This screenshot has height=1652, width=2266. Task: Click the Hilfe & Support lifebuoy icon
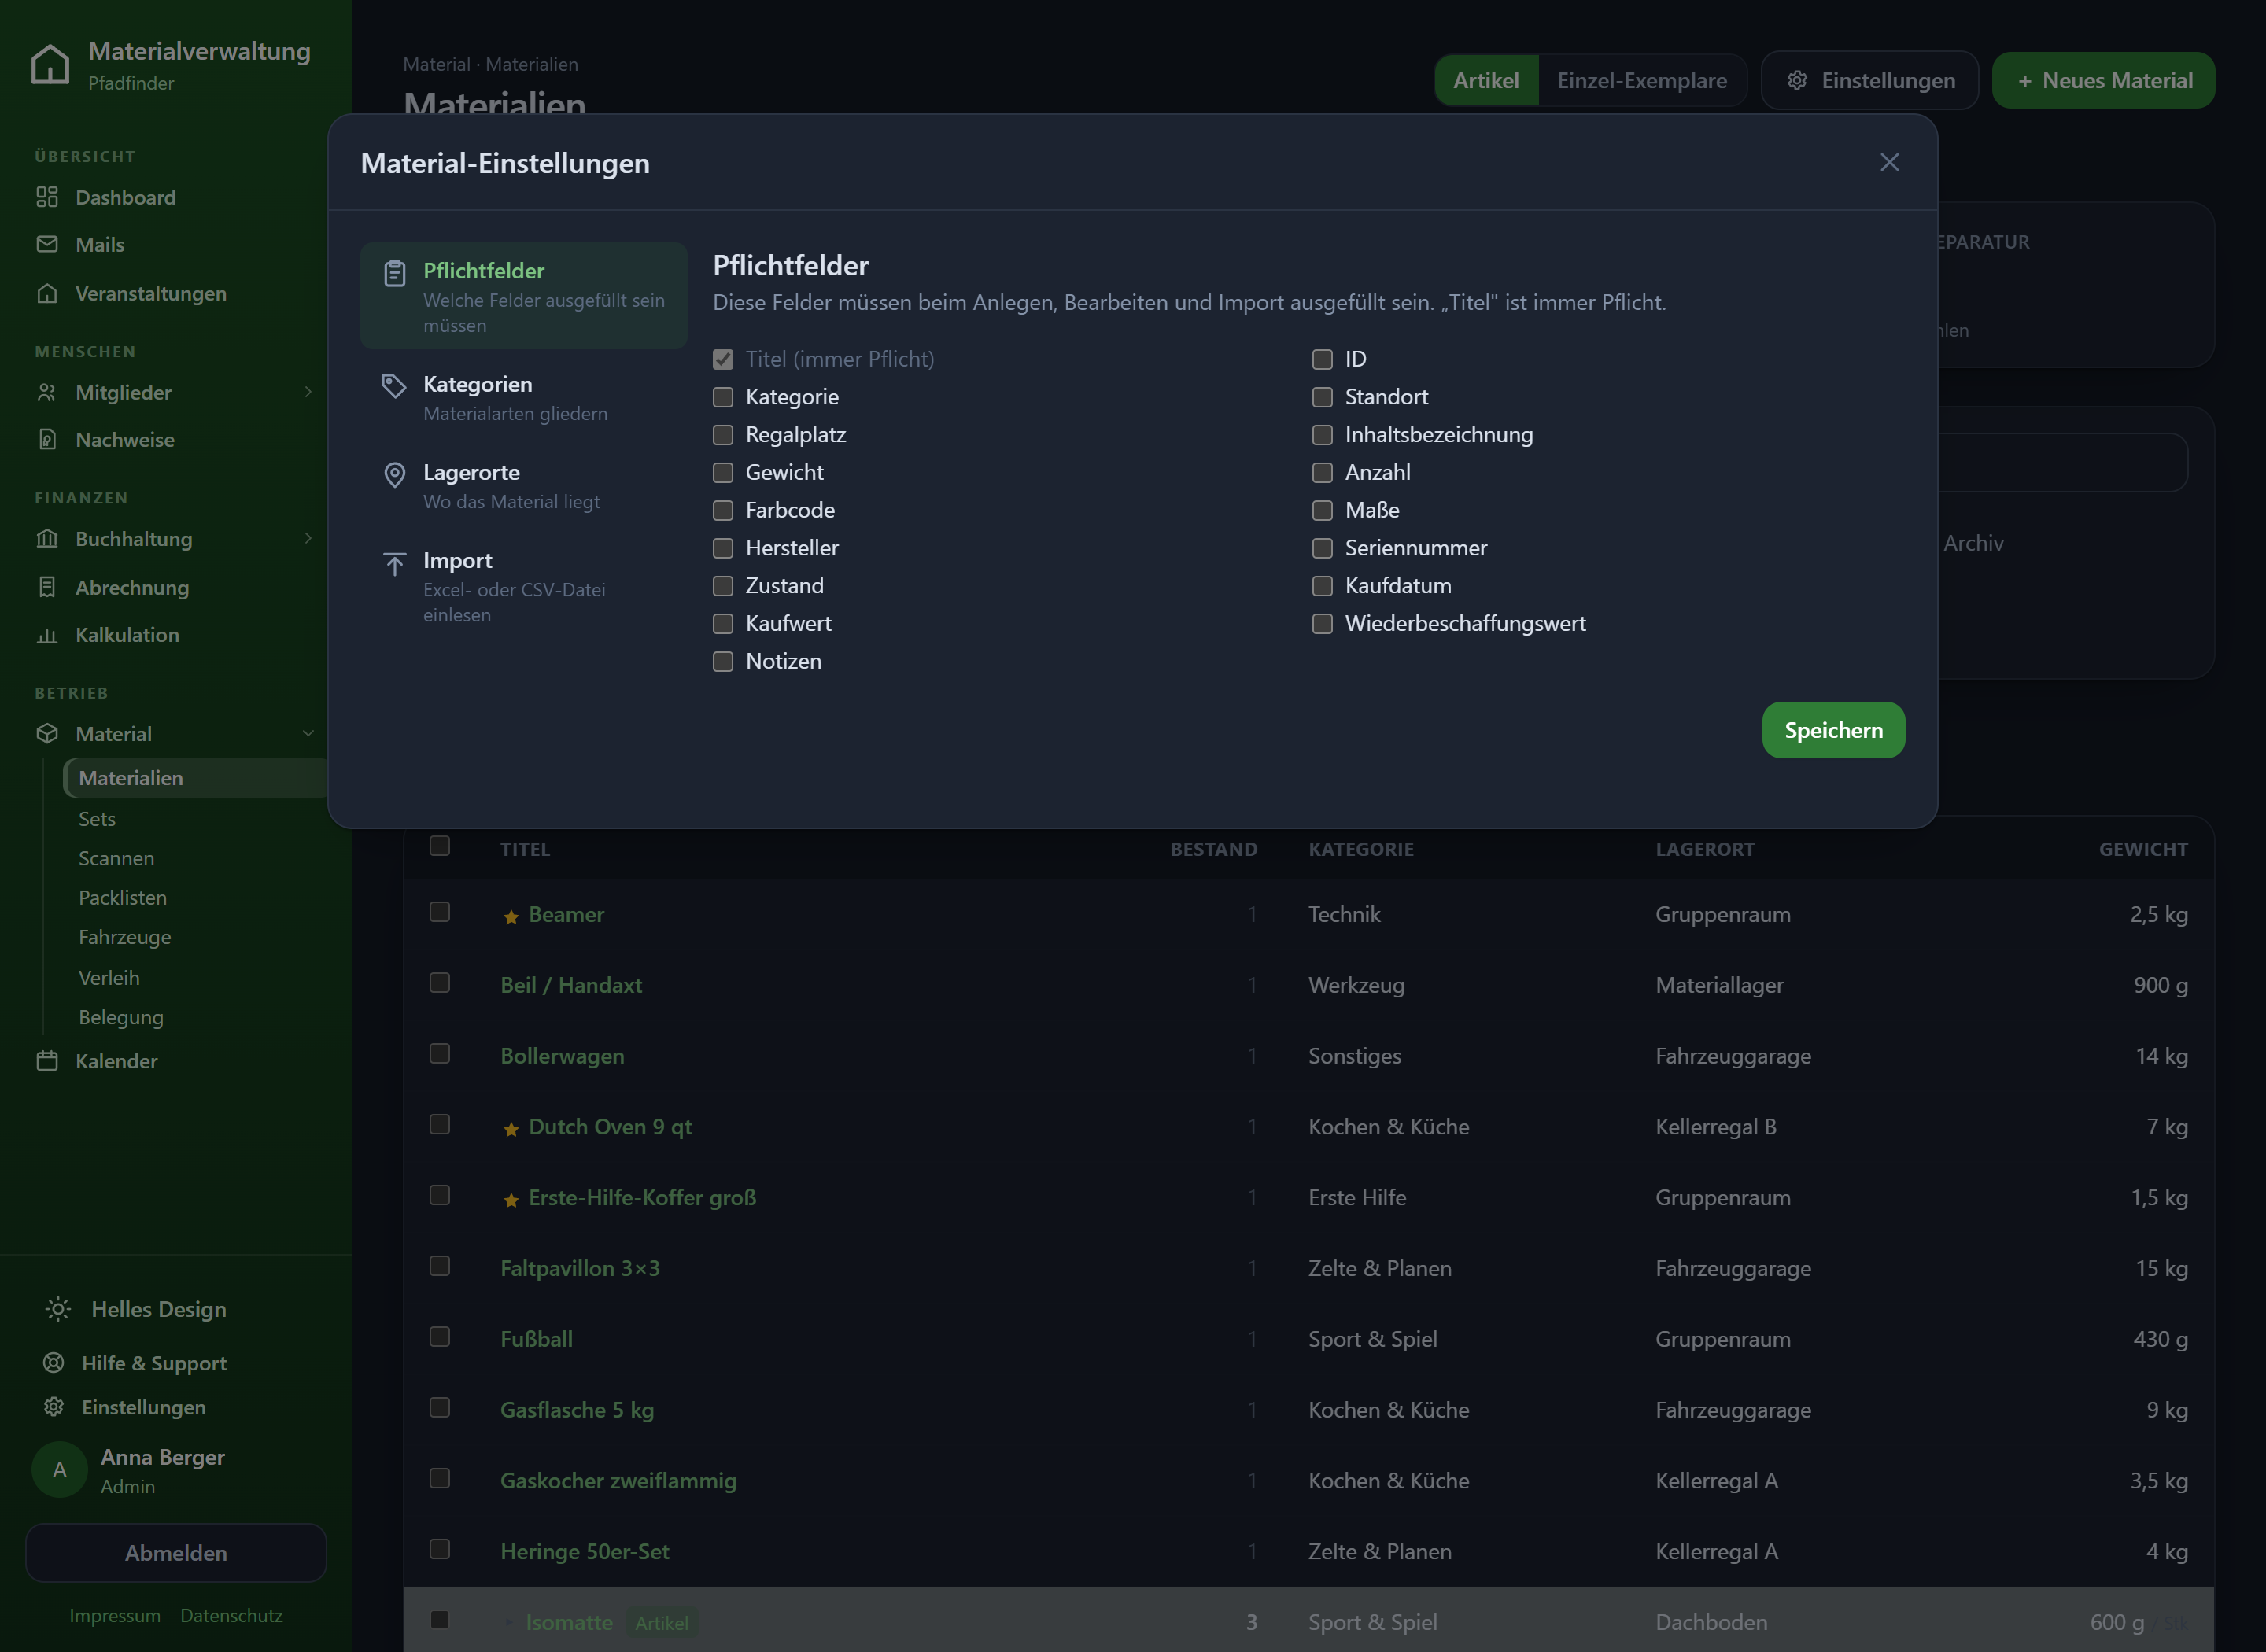[x=54, y=1363]
